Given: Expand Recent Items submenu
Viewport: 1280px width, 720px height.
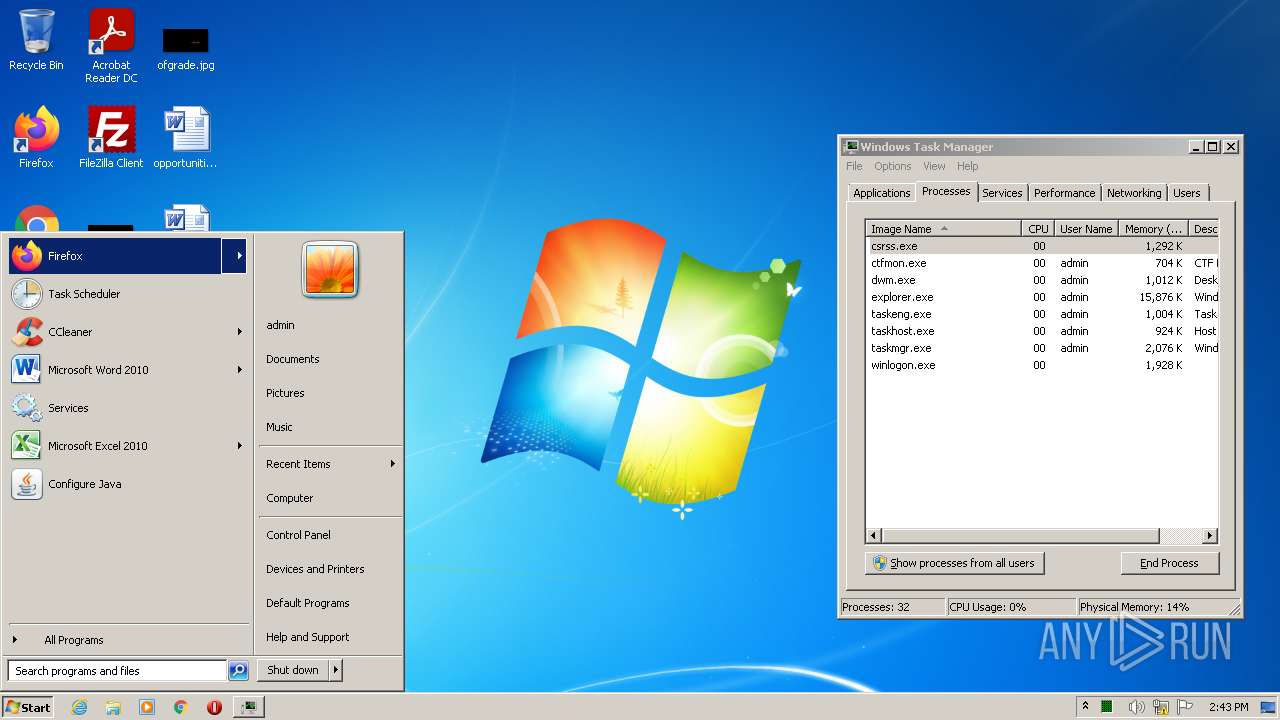Looking at the screenshot, I should point(330,464).
